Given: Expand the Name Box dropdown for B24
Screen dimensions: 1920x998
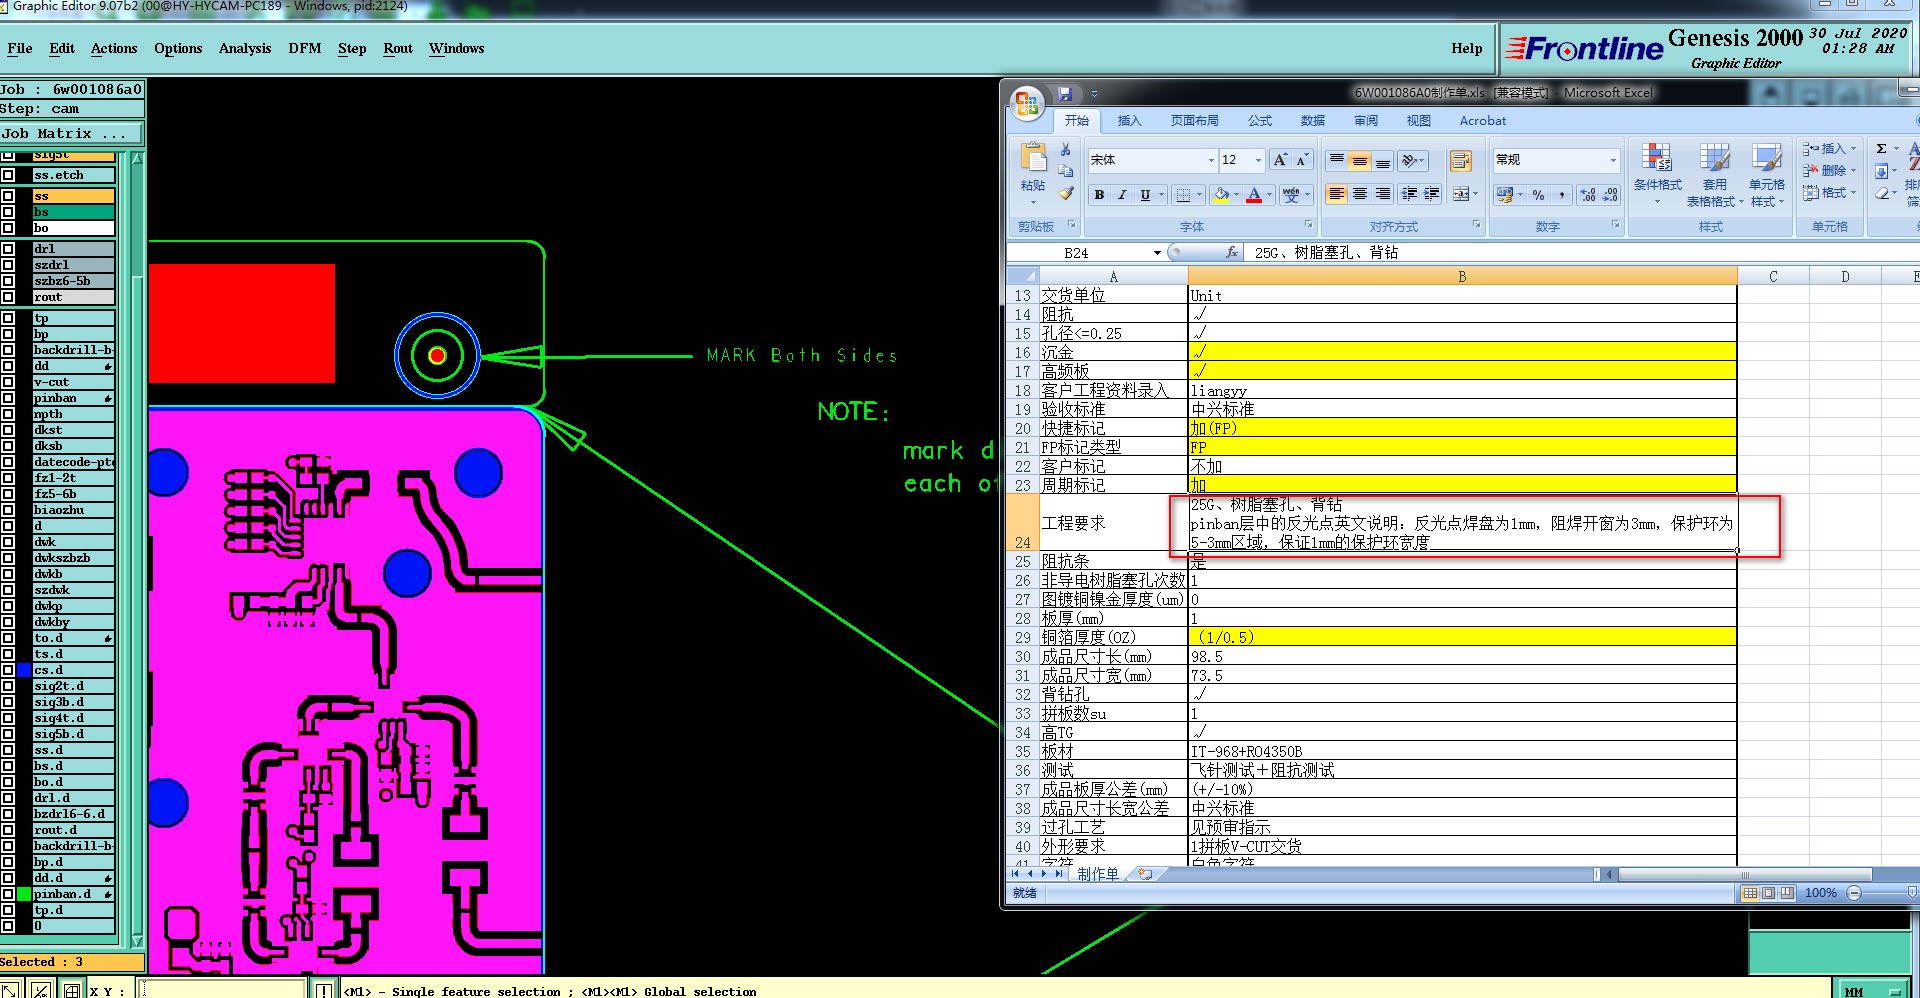Looking at the screenshot, I should [x=1157, y=253].
